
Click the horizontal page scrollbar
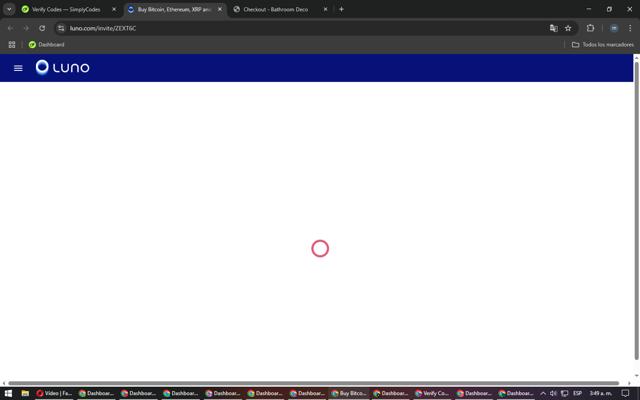(313, 383)
